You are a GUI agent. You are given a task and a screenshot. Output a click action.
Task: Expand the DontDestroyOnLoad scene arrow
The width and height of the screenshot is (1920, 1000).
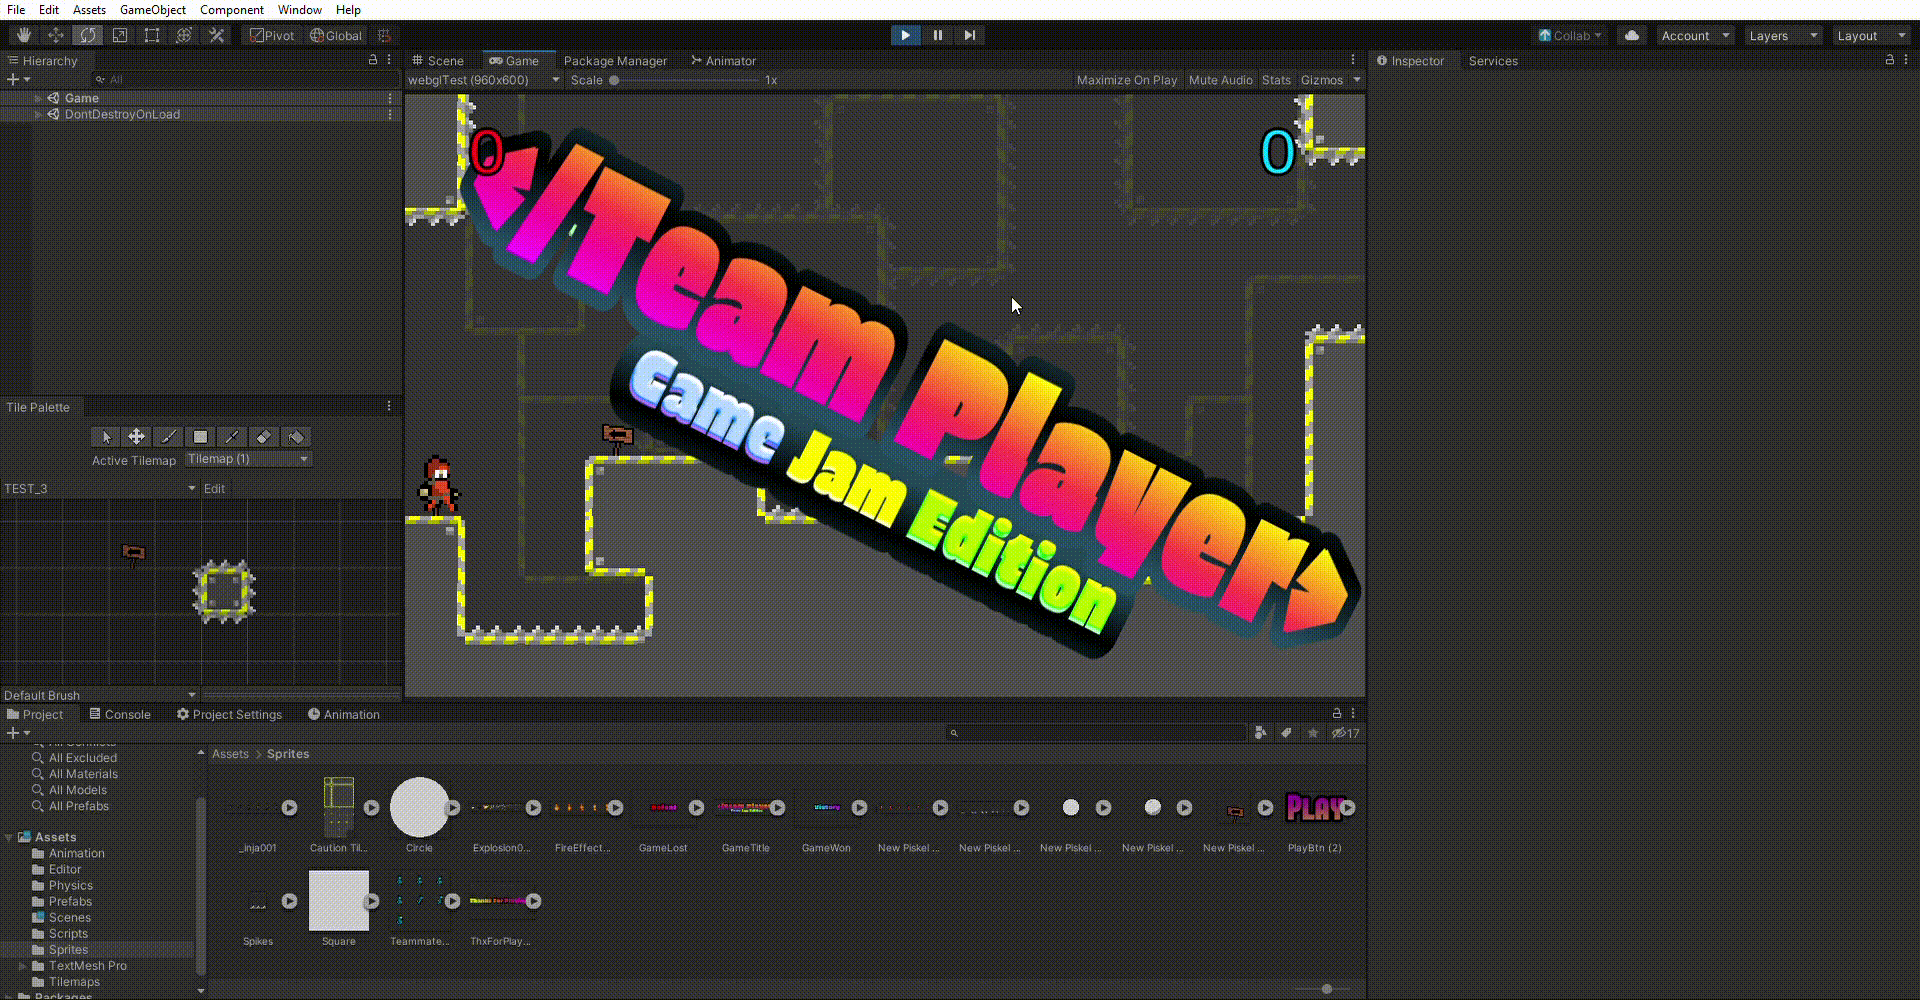point(38,114)
